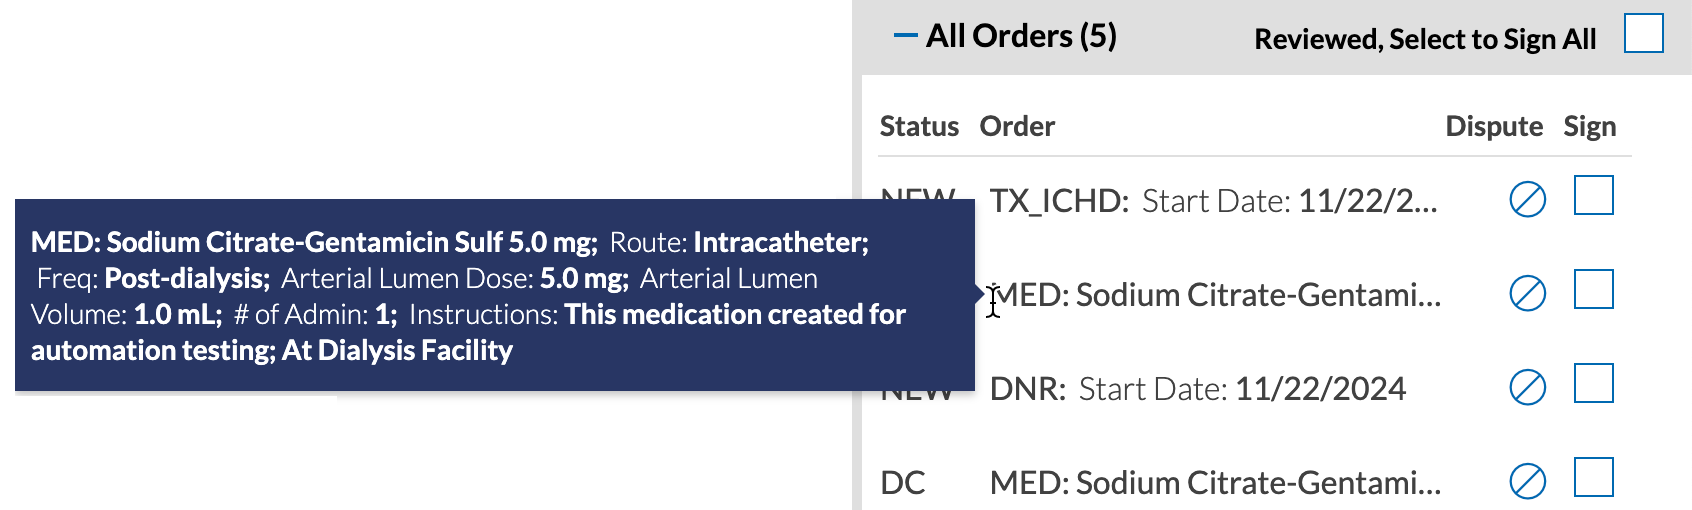Click the All Orders (5) heading

pos(1021,36)
